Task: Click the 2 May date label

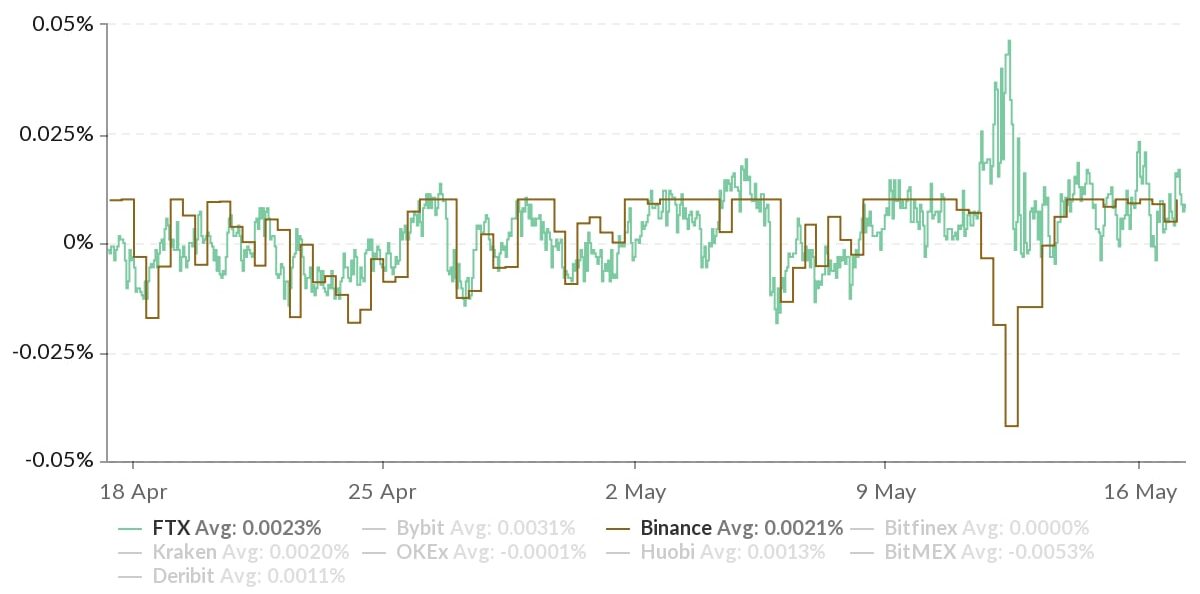Action: tap(635, 493)
